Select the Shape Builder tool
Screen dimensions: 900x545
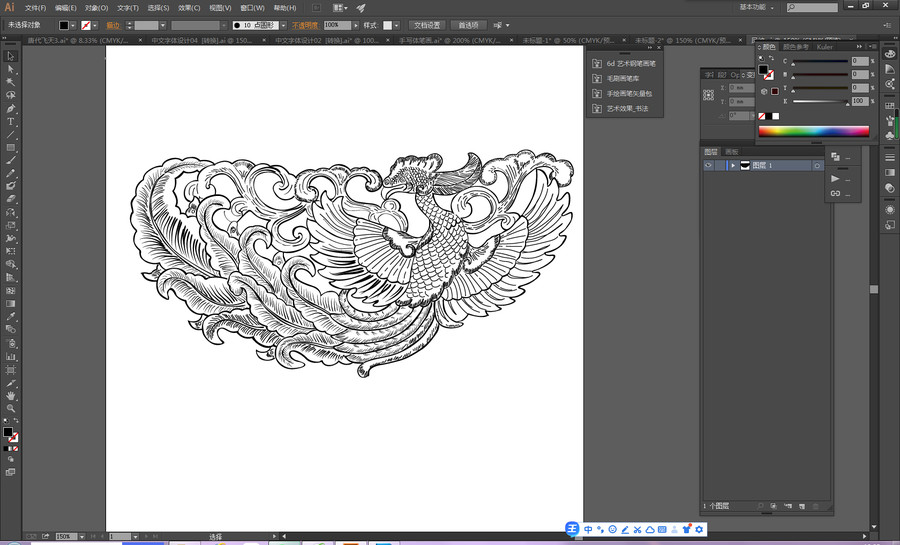10,264
